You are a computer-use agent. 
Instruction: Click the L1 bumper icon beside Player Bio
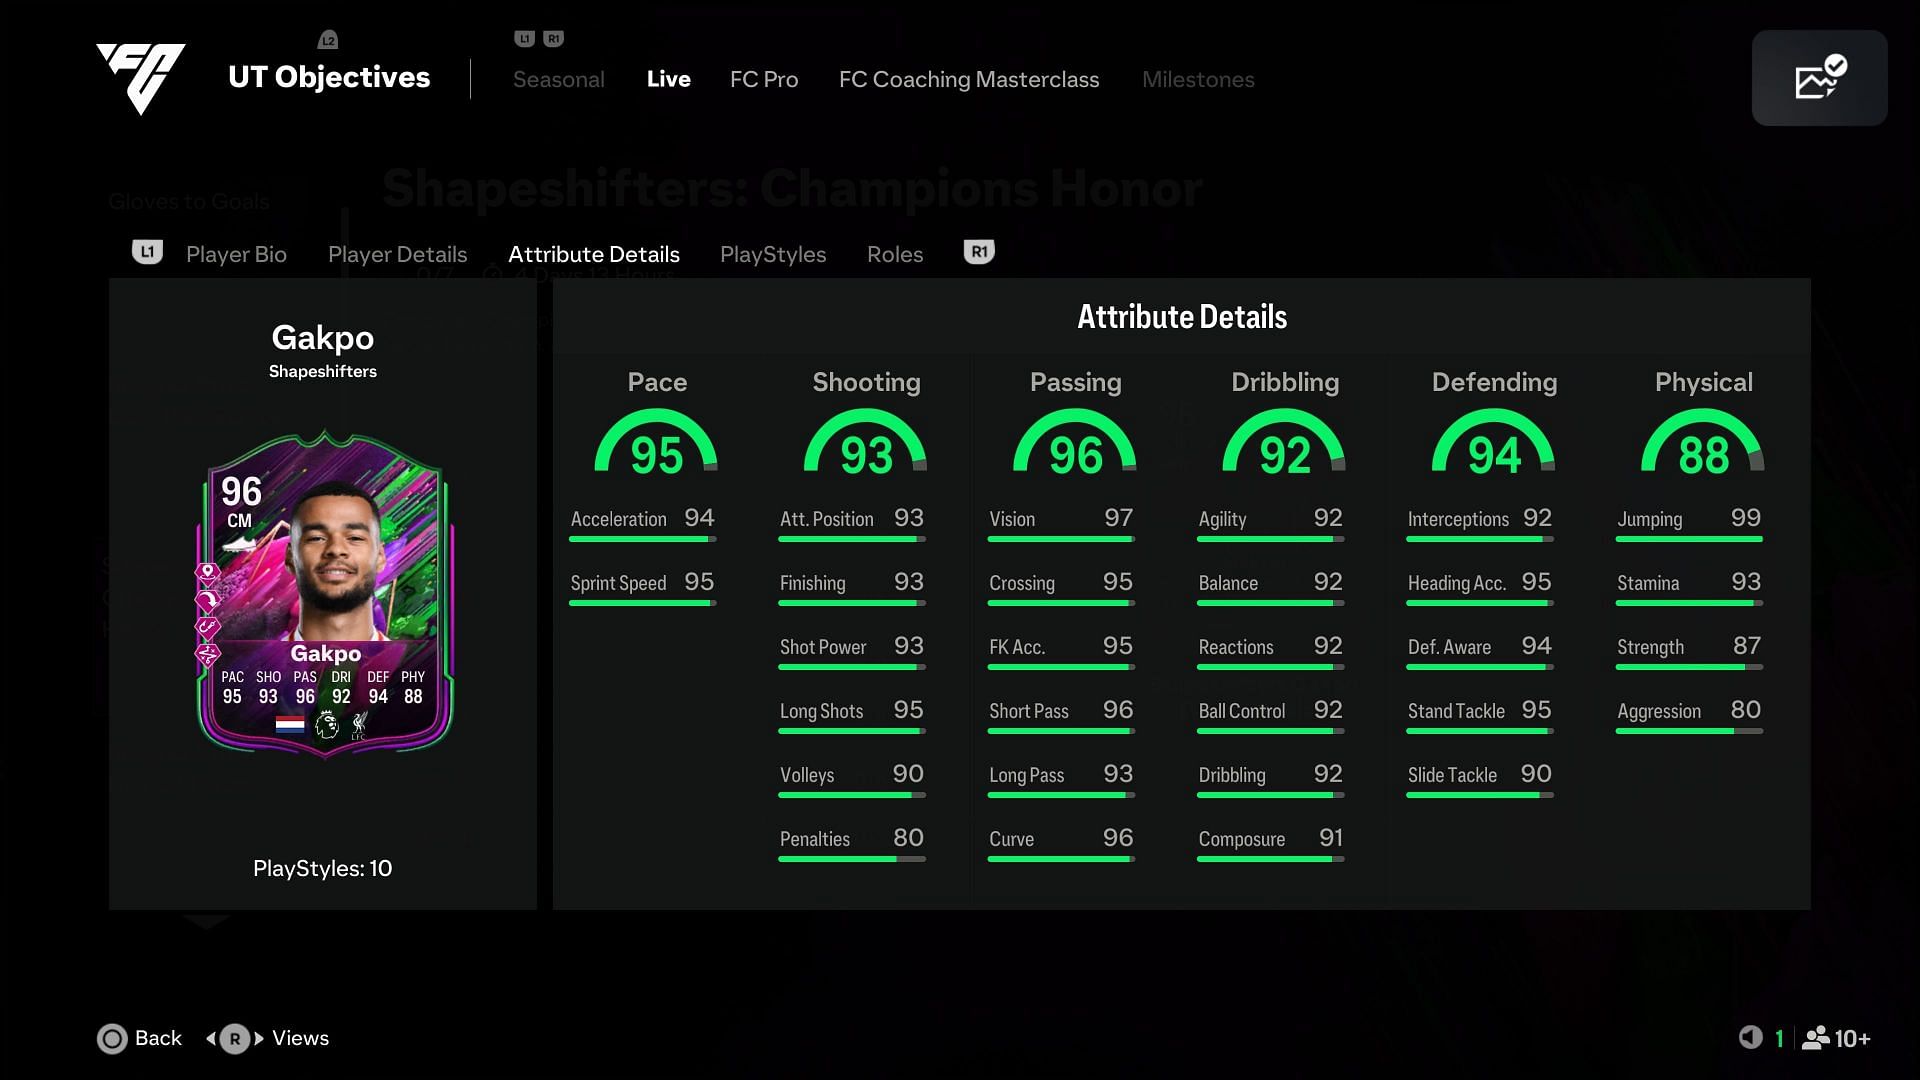[147, 252]
